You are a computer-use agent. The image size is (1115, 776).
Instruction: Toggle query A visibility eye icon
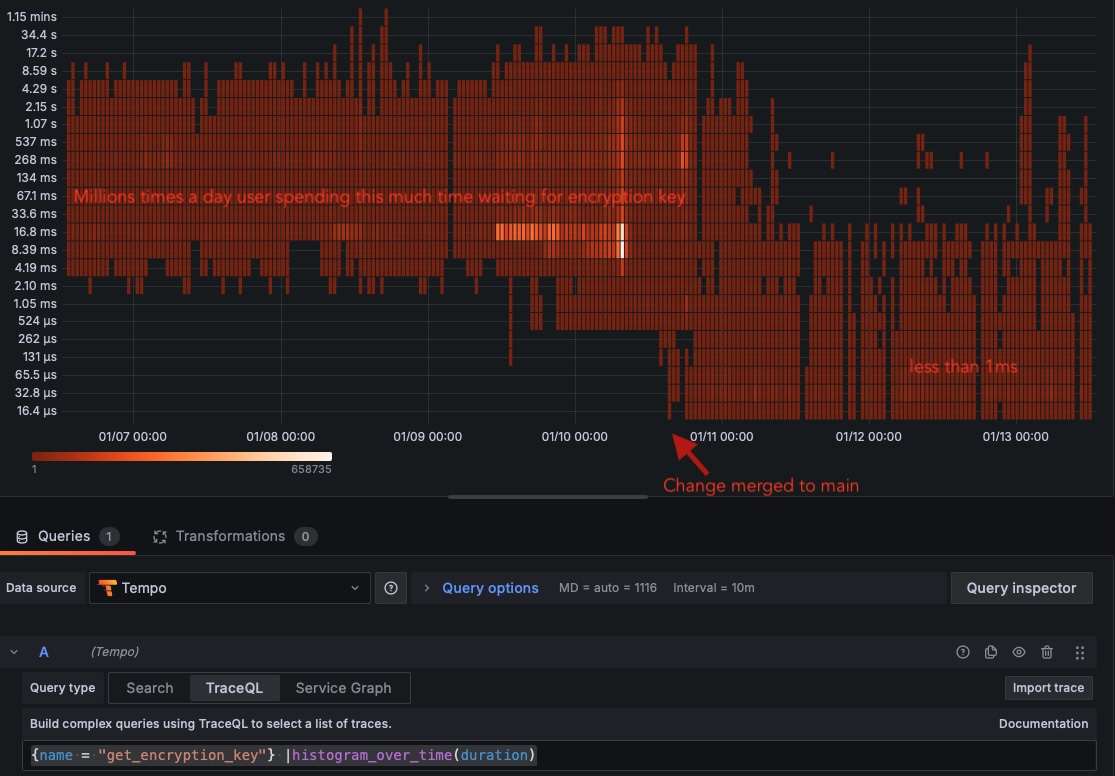(x=1019, y=652)
